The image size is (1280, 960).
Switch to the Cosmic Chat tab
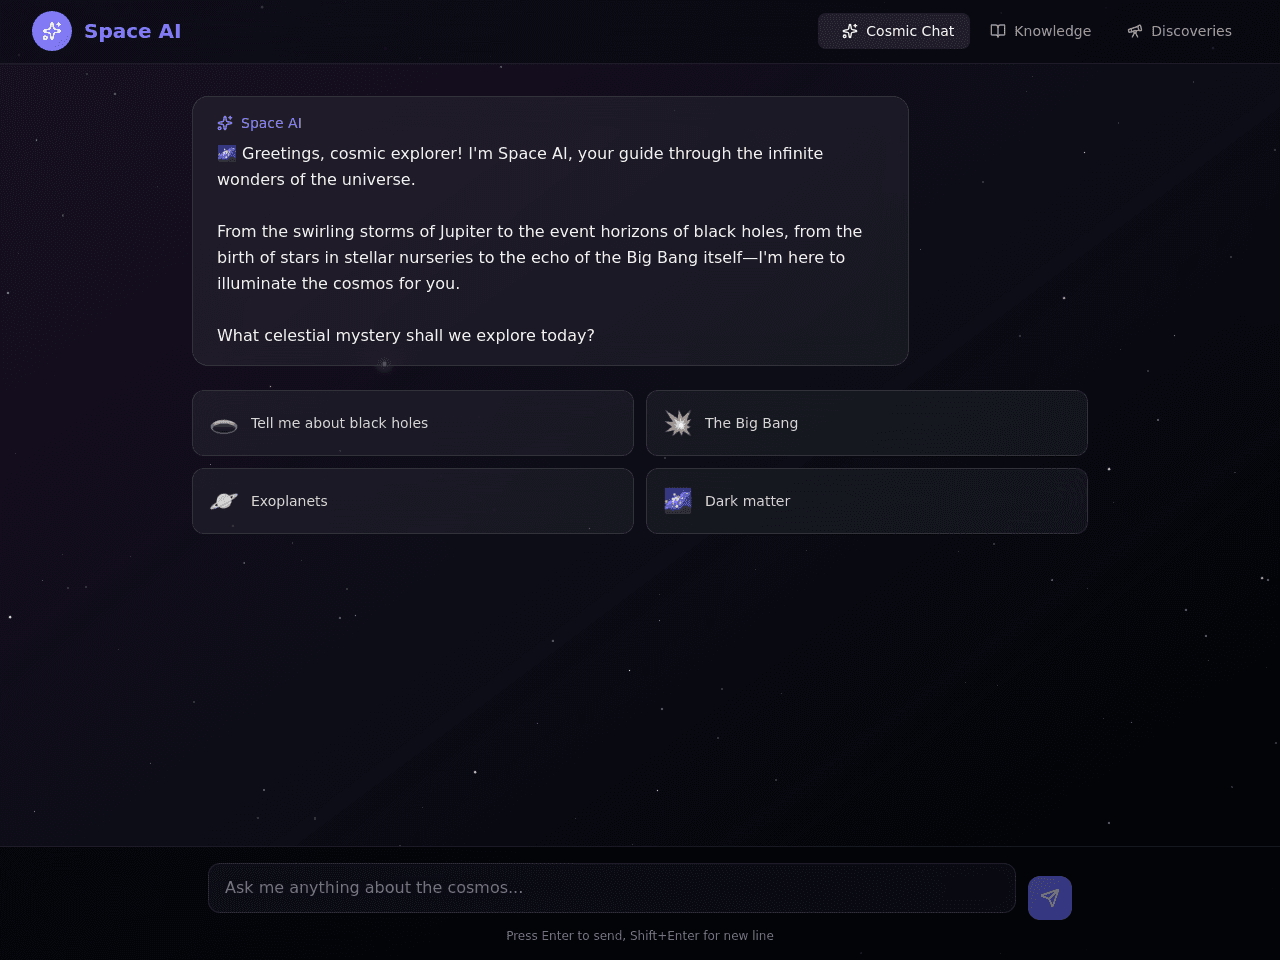(894, 31)
